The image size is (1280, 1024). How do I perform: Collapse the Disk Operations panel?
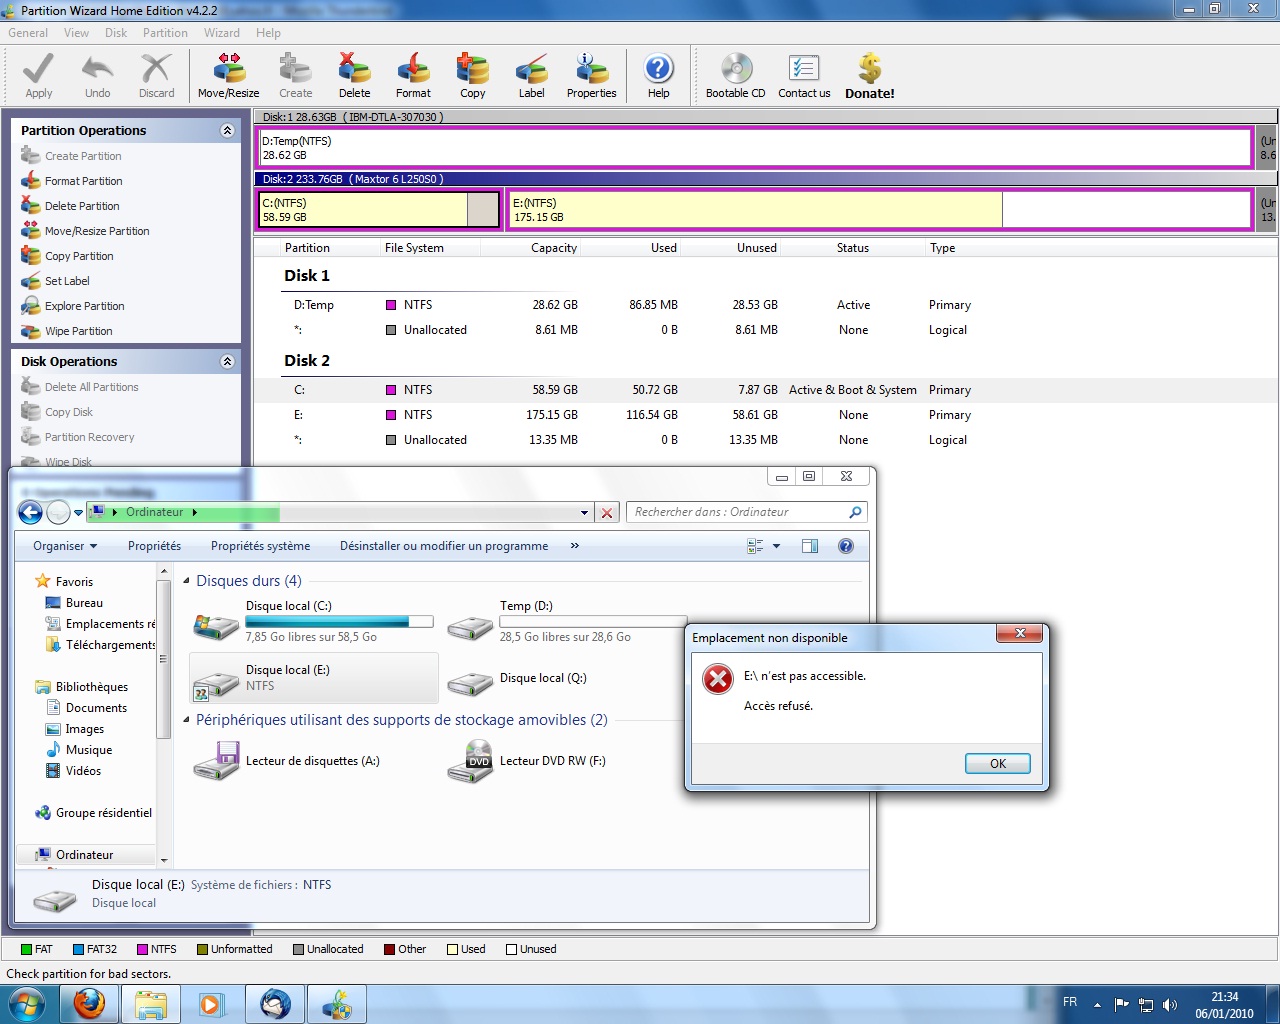pos(227,361)
